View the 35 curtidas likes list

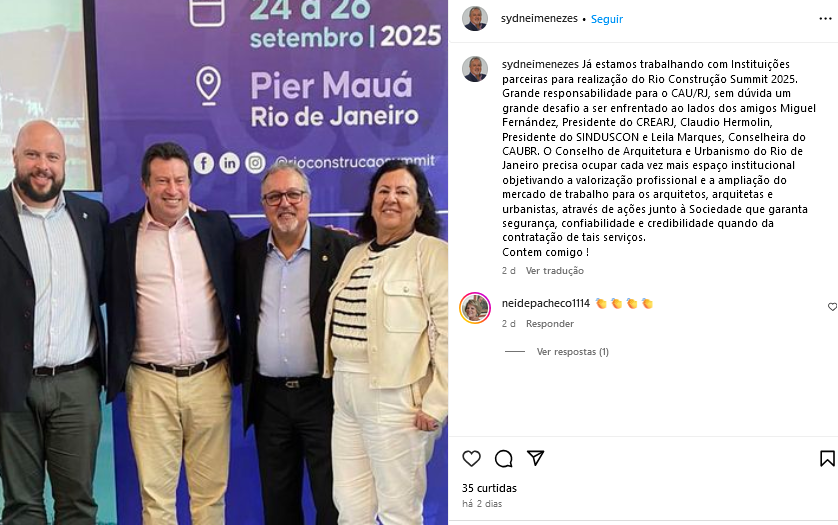489,488
